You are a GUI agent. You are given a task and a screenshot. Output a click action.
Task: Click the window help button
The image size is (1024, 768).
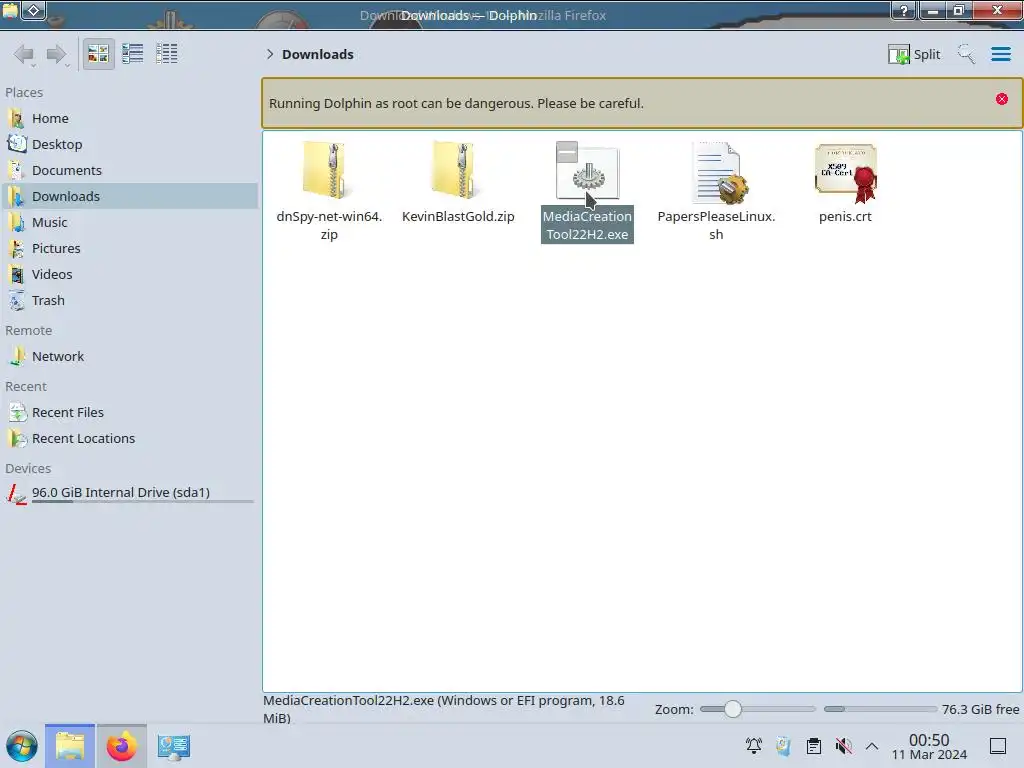[x=904, y=10]
